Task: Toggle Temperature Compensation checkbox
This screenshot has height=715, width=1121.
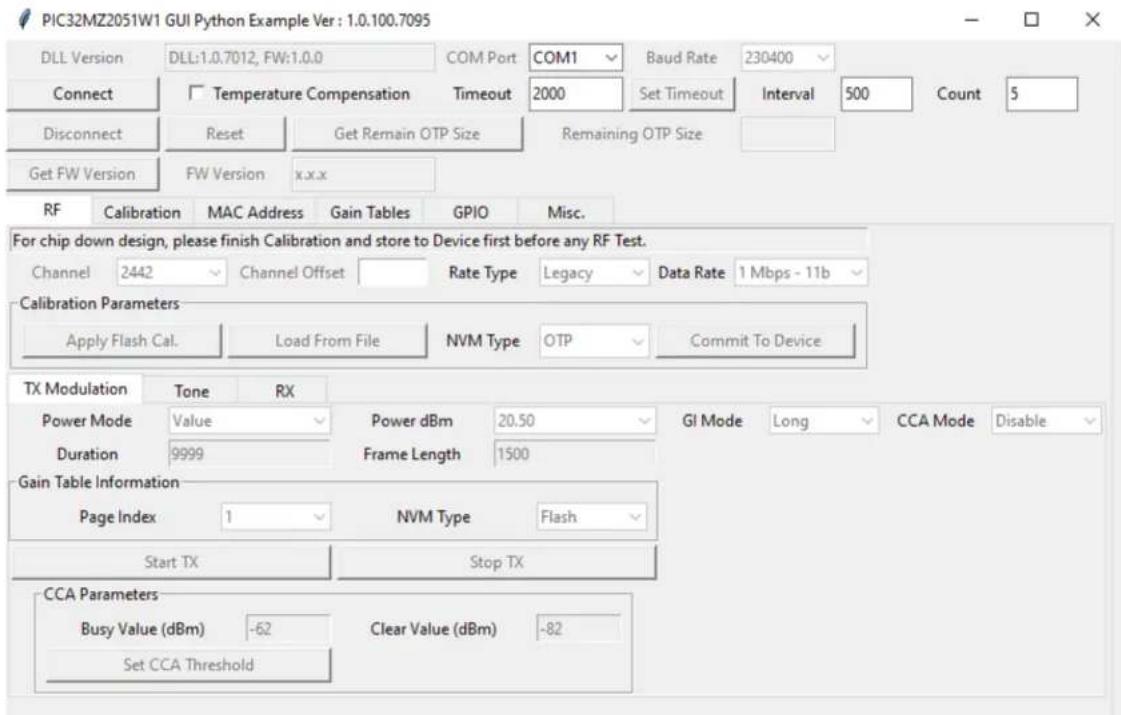Action: [x=196, y=94]
